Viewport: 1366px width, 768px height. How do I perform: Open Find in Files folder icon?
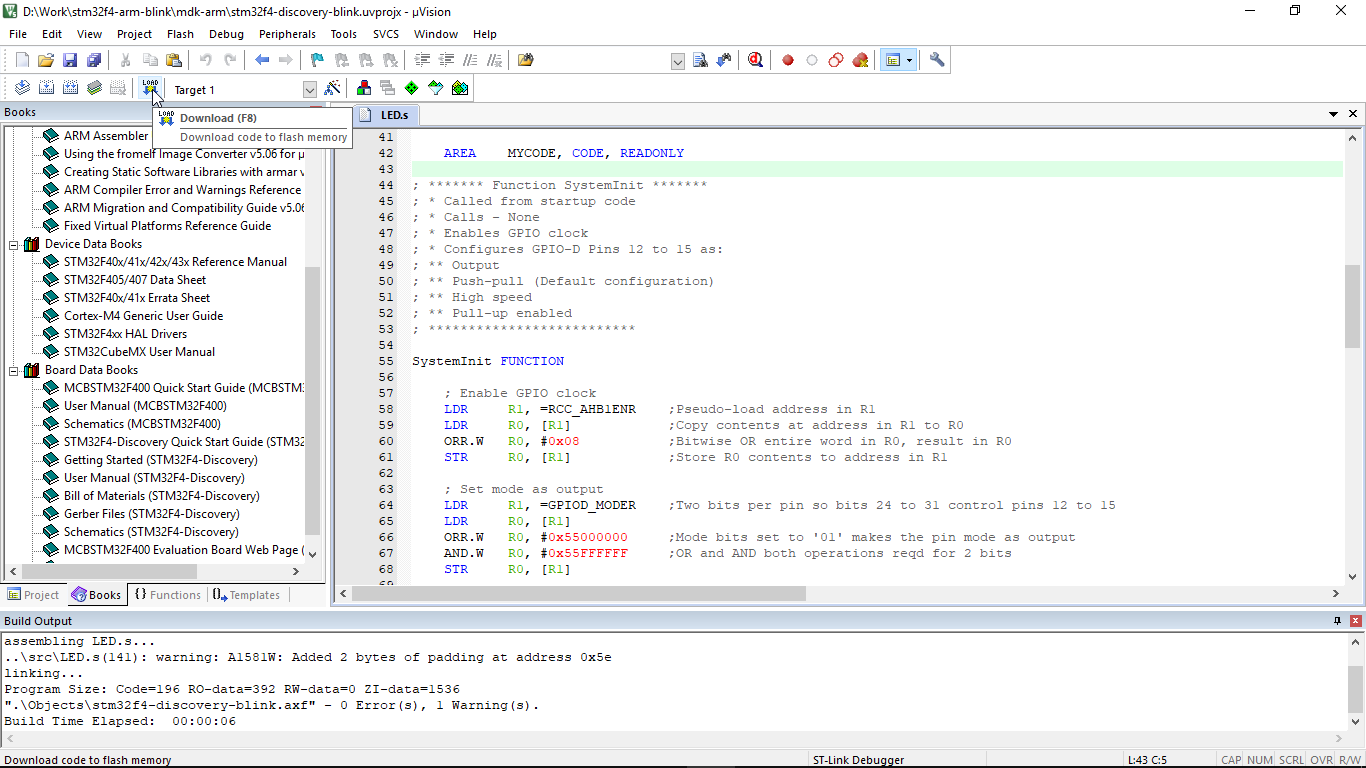point(526,60)
